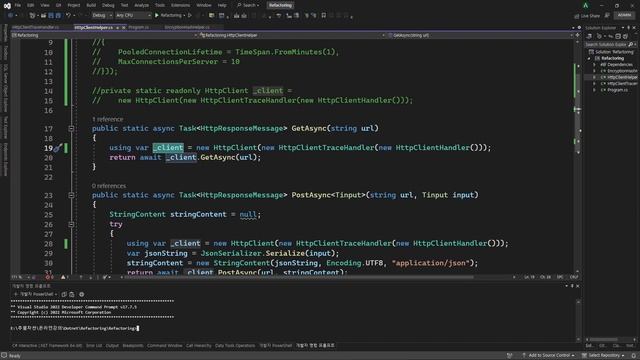The width and height of the screenshot is (640, 360).
Task: Click the Search box in title bar
Action: tap(248, 5)
